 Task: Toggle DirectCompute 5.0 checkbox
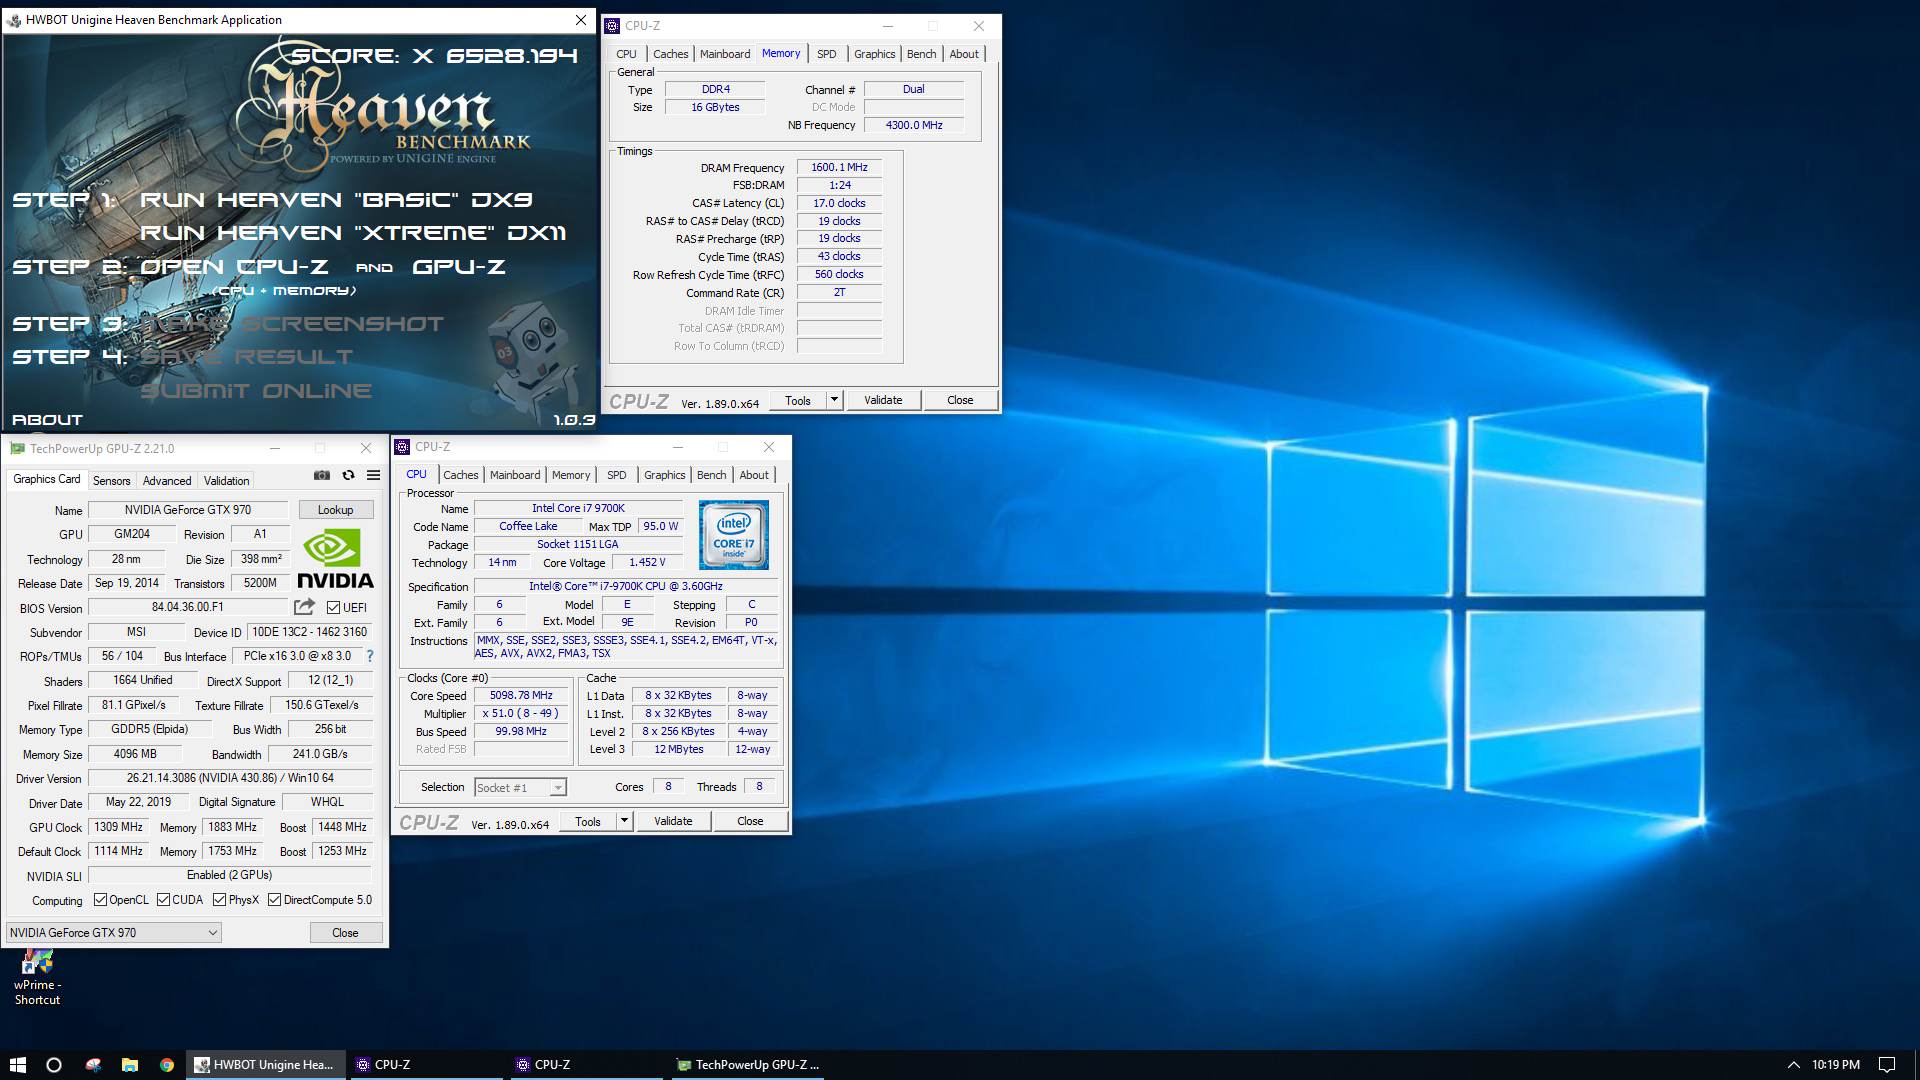click(x=274, y=900)
